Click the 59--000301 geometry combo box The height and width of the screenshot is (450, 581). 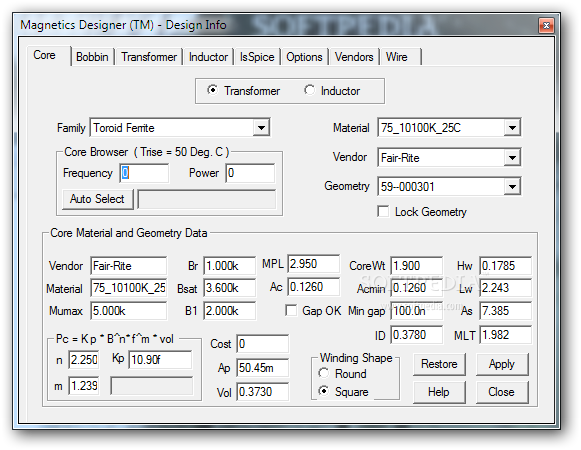pos(449,186)
